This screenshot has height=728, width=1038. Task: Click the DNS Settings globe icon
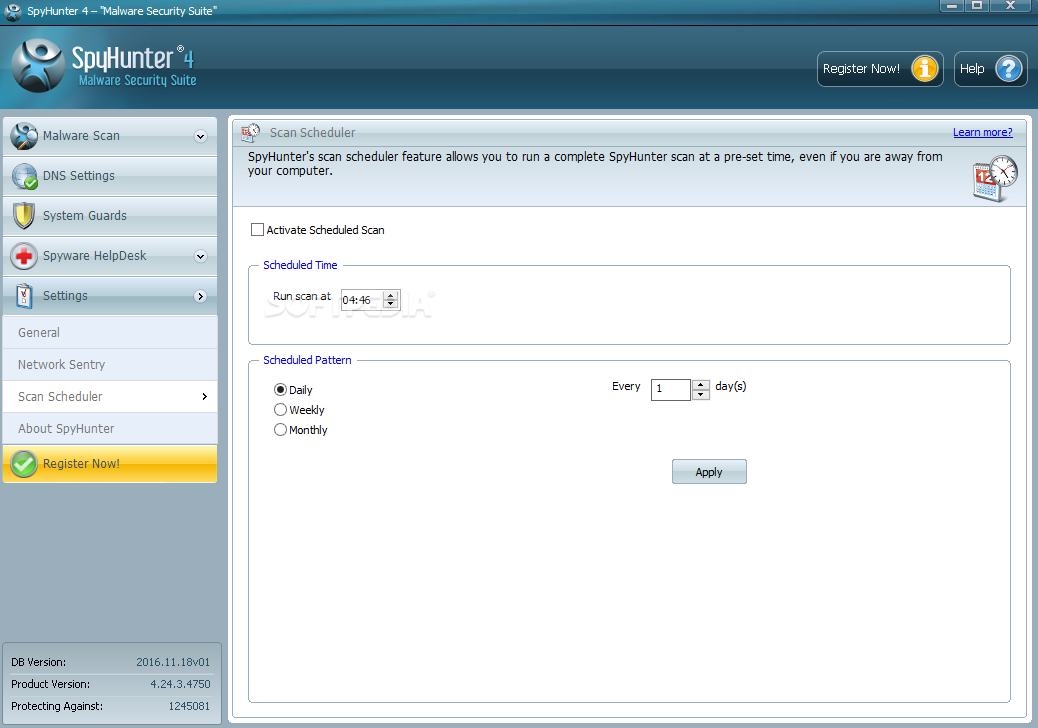pos(24,176)
